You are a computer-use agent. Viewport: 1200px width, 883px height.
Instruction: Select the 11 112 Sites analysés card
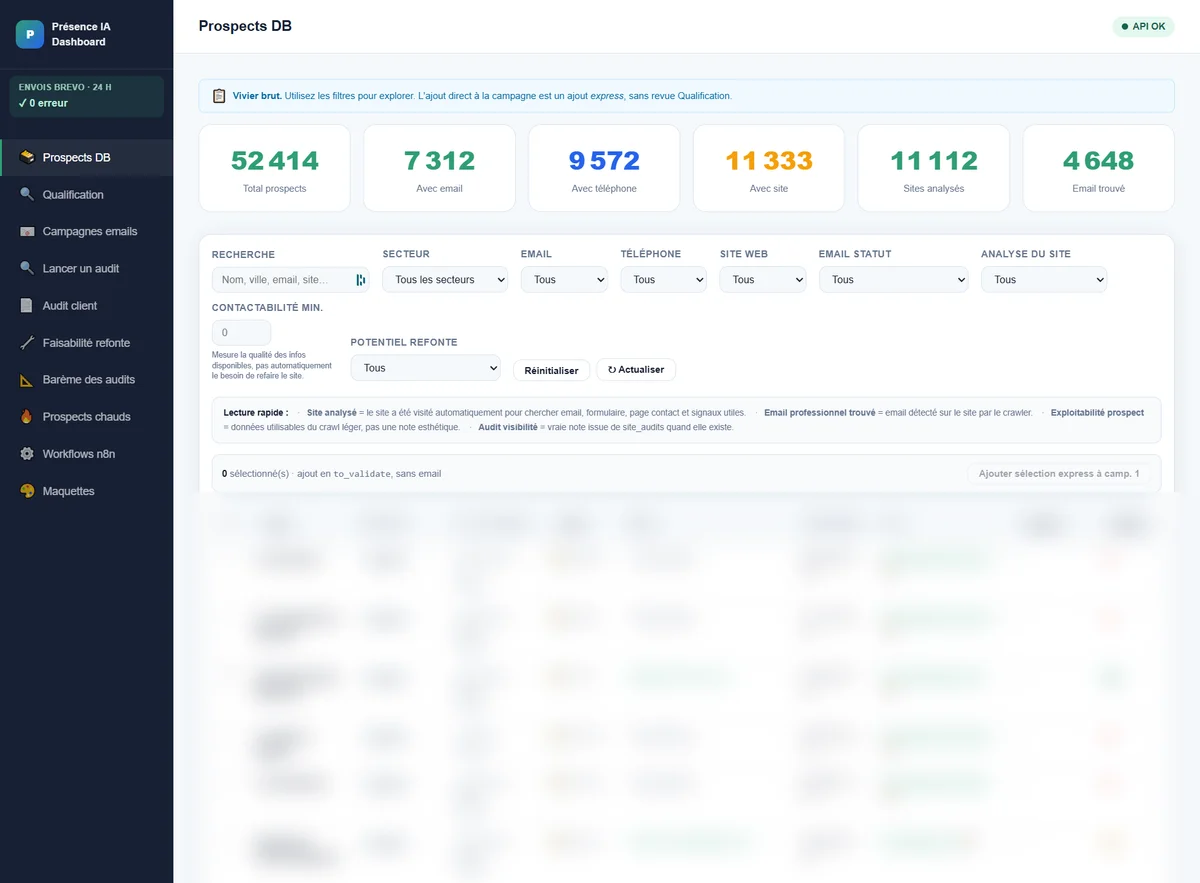coord(934,168)
